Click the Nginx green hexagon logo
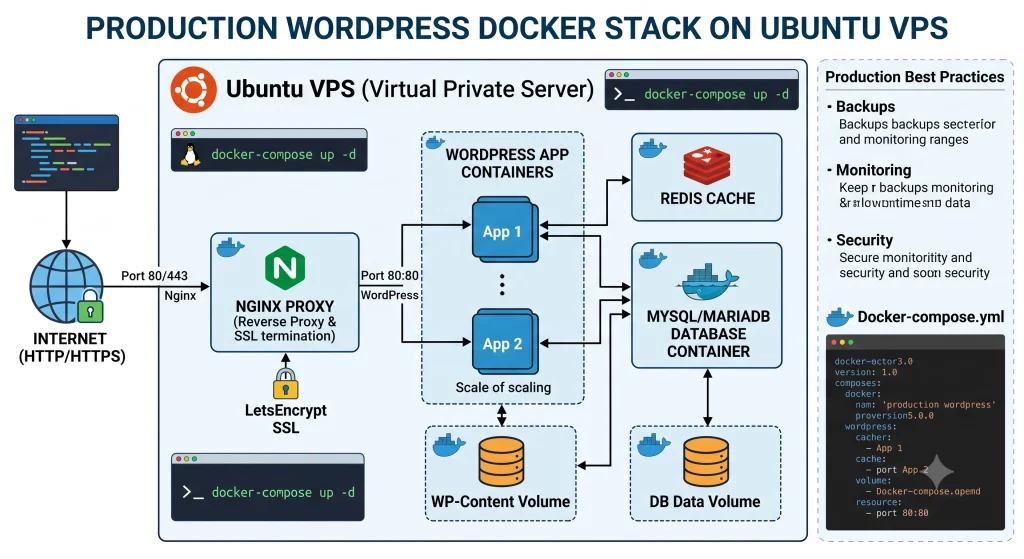Screen dimensions: 1024x559 point(285,268)
